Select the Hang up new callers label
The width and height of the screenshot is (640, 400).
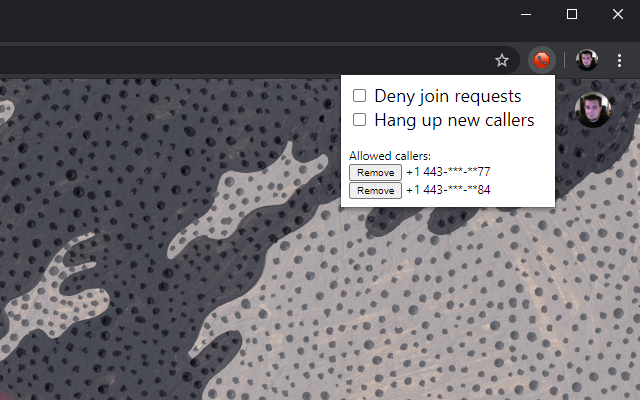(454, 120)
